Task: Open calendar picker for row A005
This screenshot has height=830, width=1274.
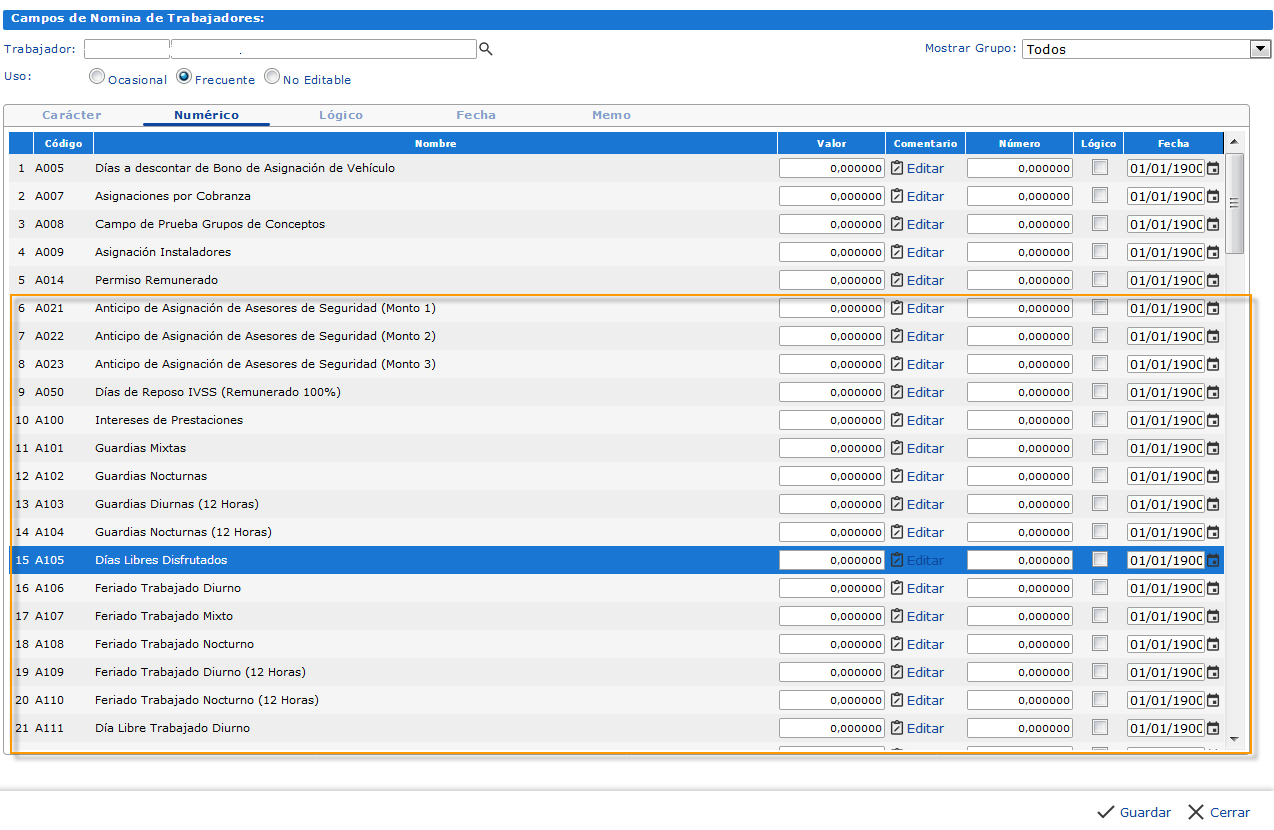Action: tap(1213, 169)
